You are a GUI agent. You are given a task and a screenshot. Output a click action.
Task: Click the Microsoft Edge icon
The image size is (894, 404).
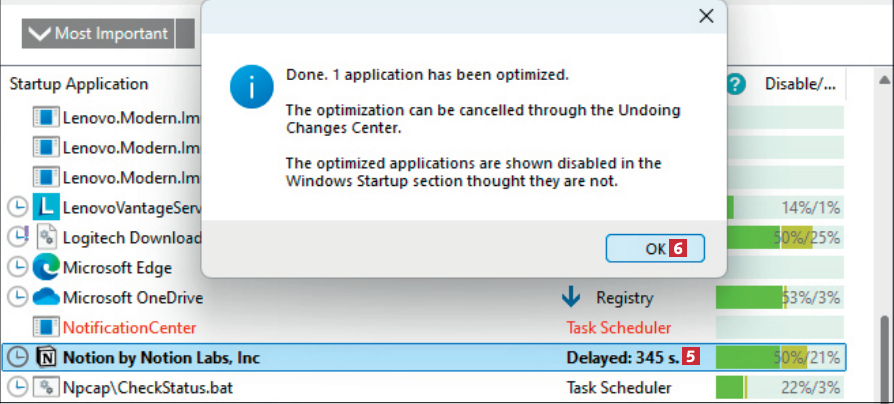click(x=46, y=267)
